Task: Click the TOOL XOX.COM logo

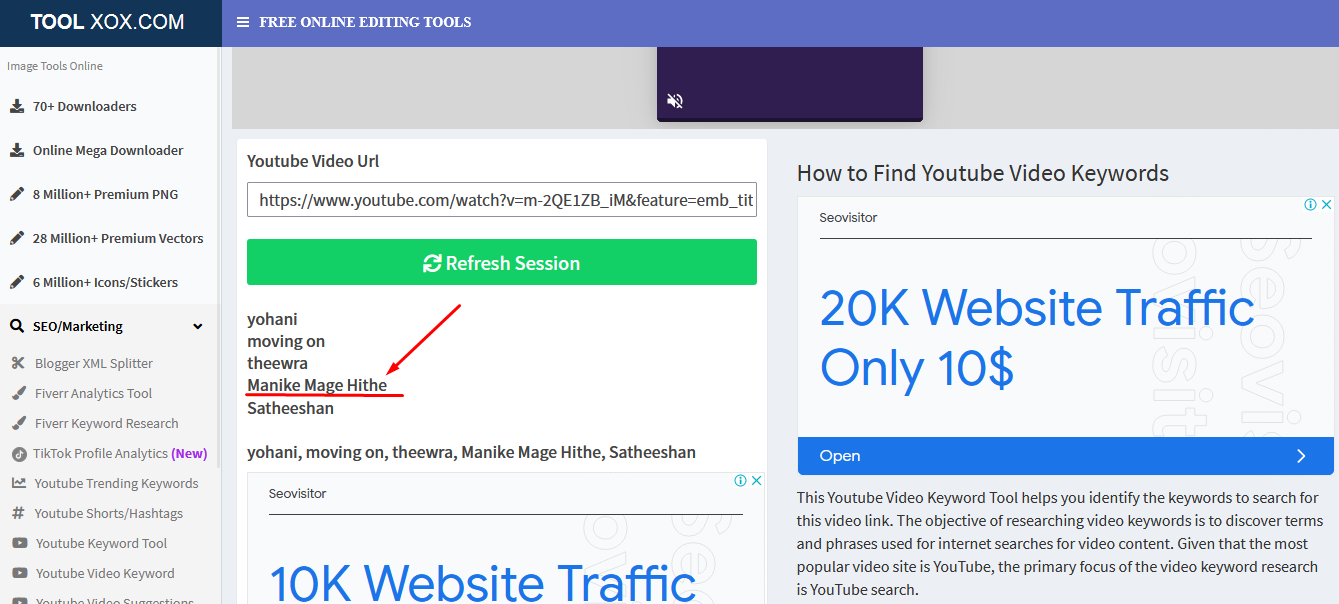Action: point(108,22)
